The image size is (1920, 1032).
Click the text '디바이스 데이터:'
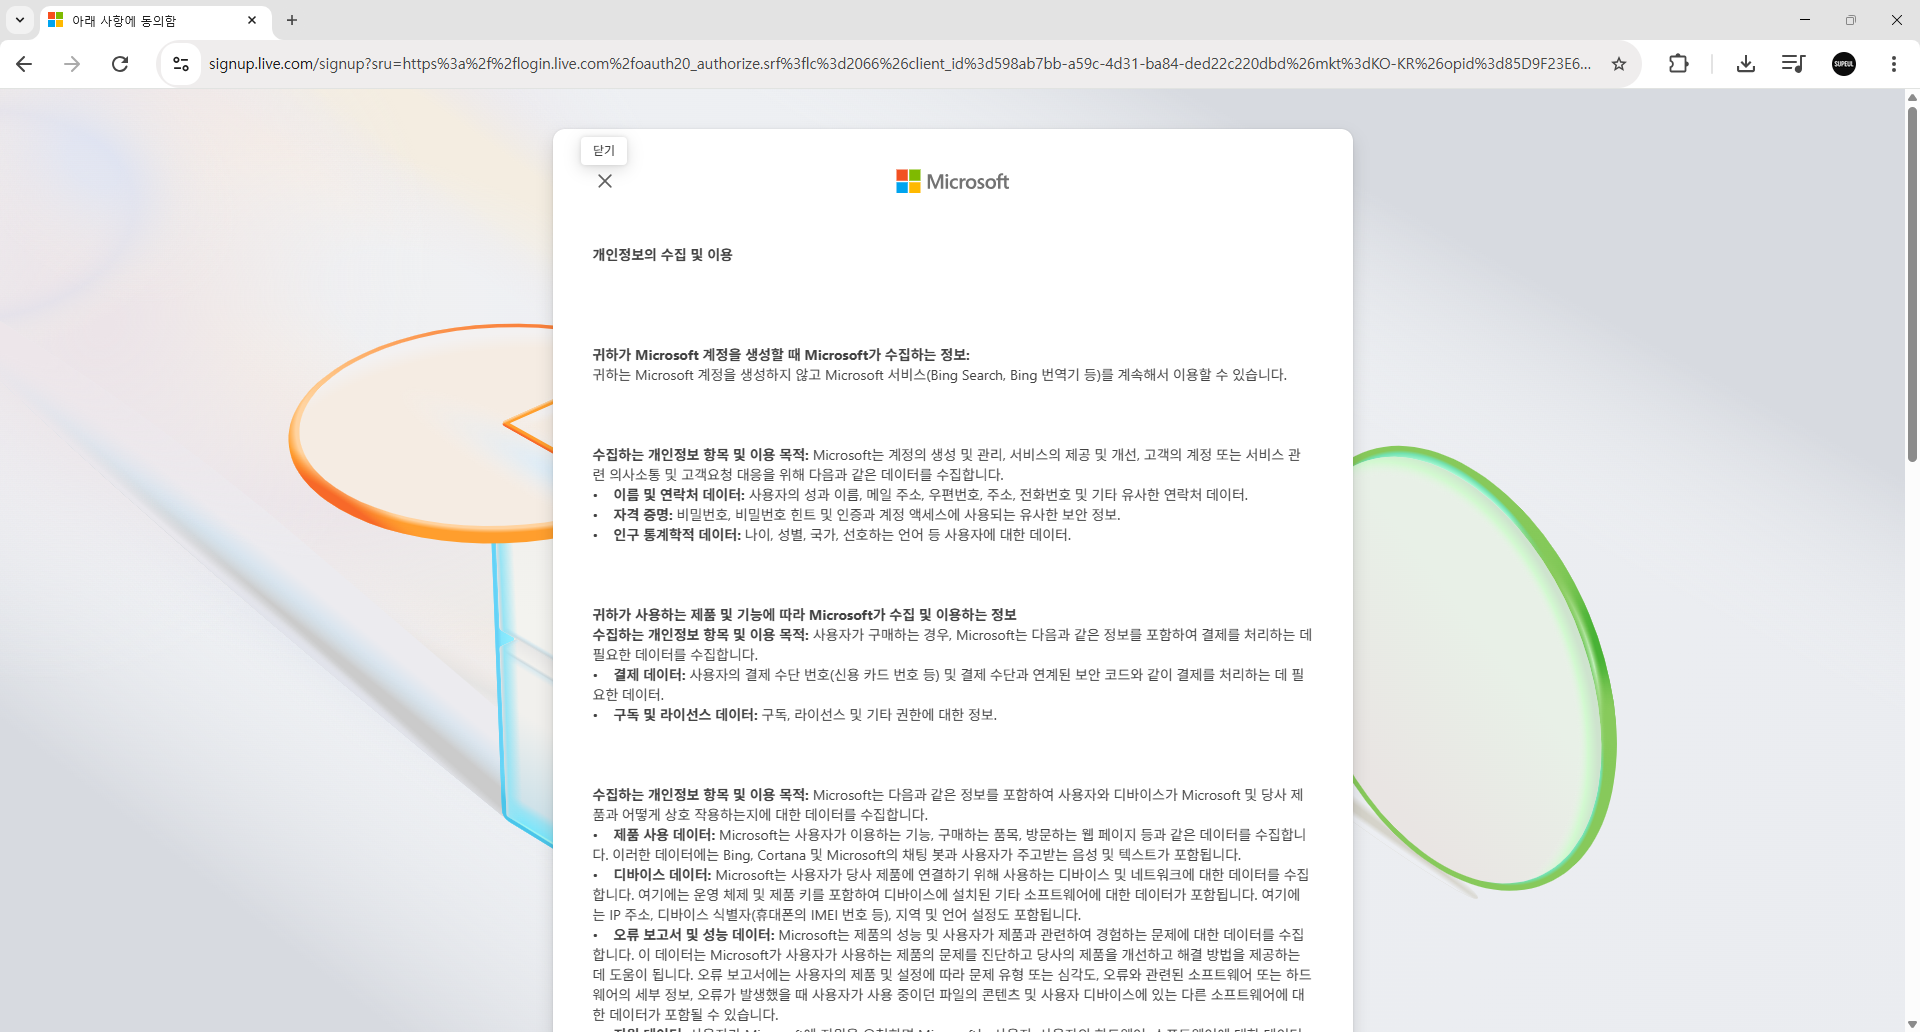click(x=662, y=875)
